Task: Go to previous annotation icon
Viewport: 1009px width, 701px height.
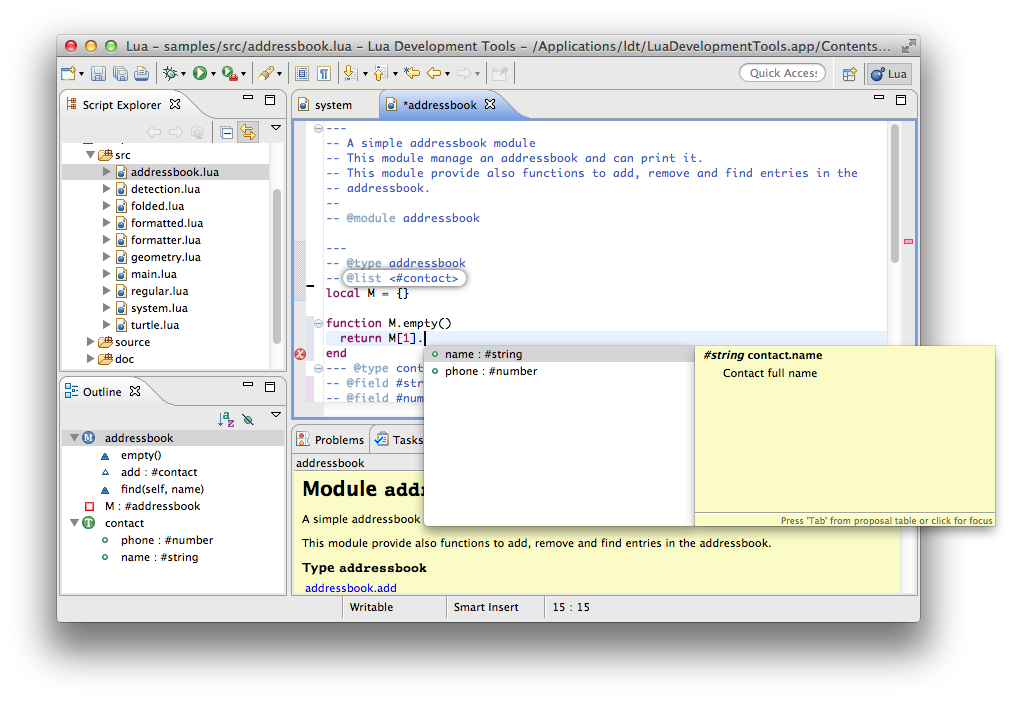Action: tap(380, 73)
